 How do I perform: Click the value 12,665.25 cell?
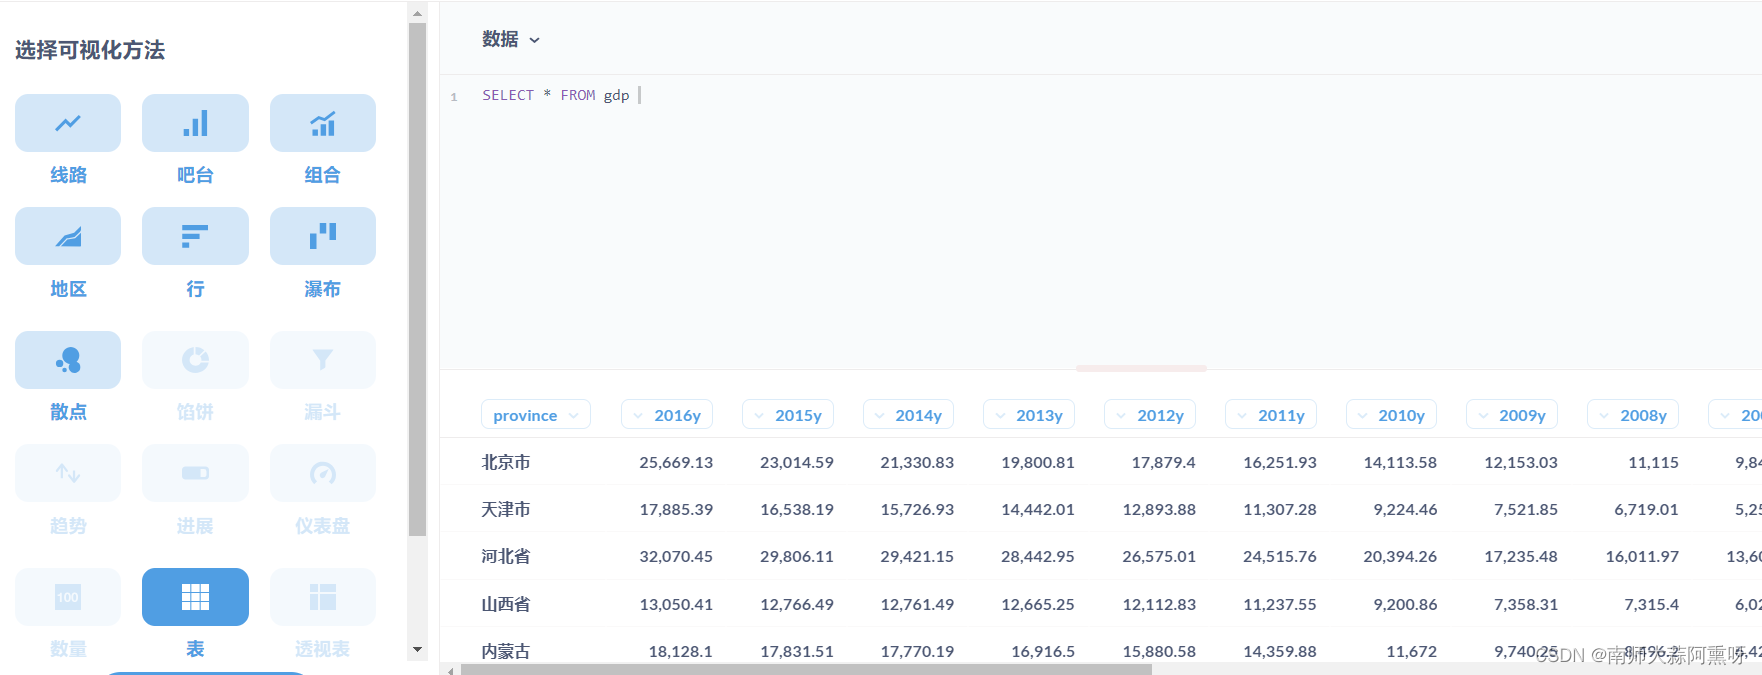[1038, 604]
